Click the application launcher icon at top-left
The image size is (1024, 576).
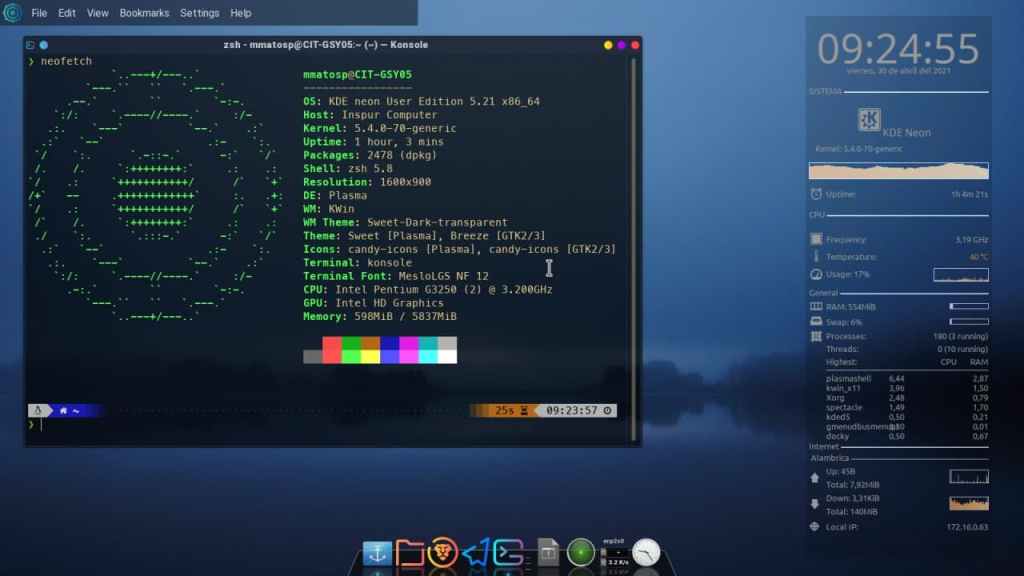point(13,13)
